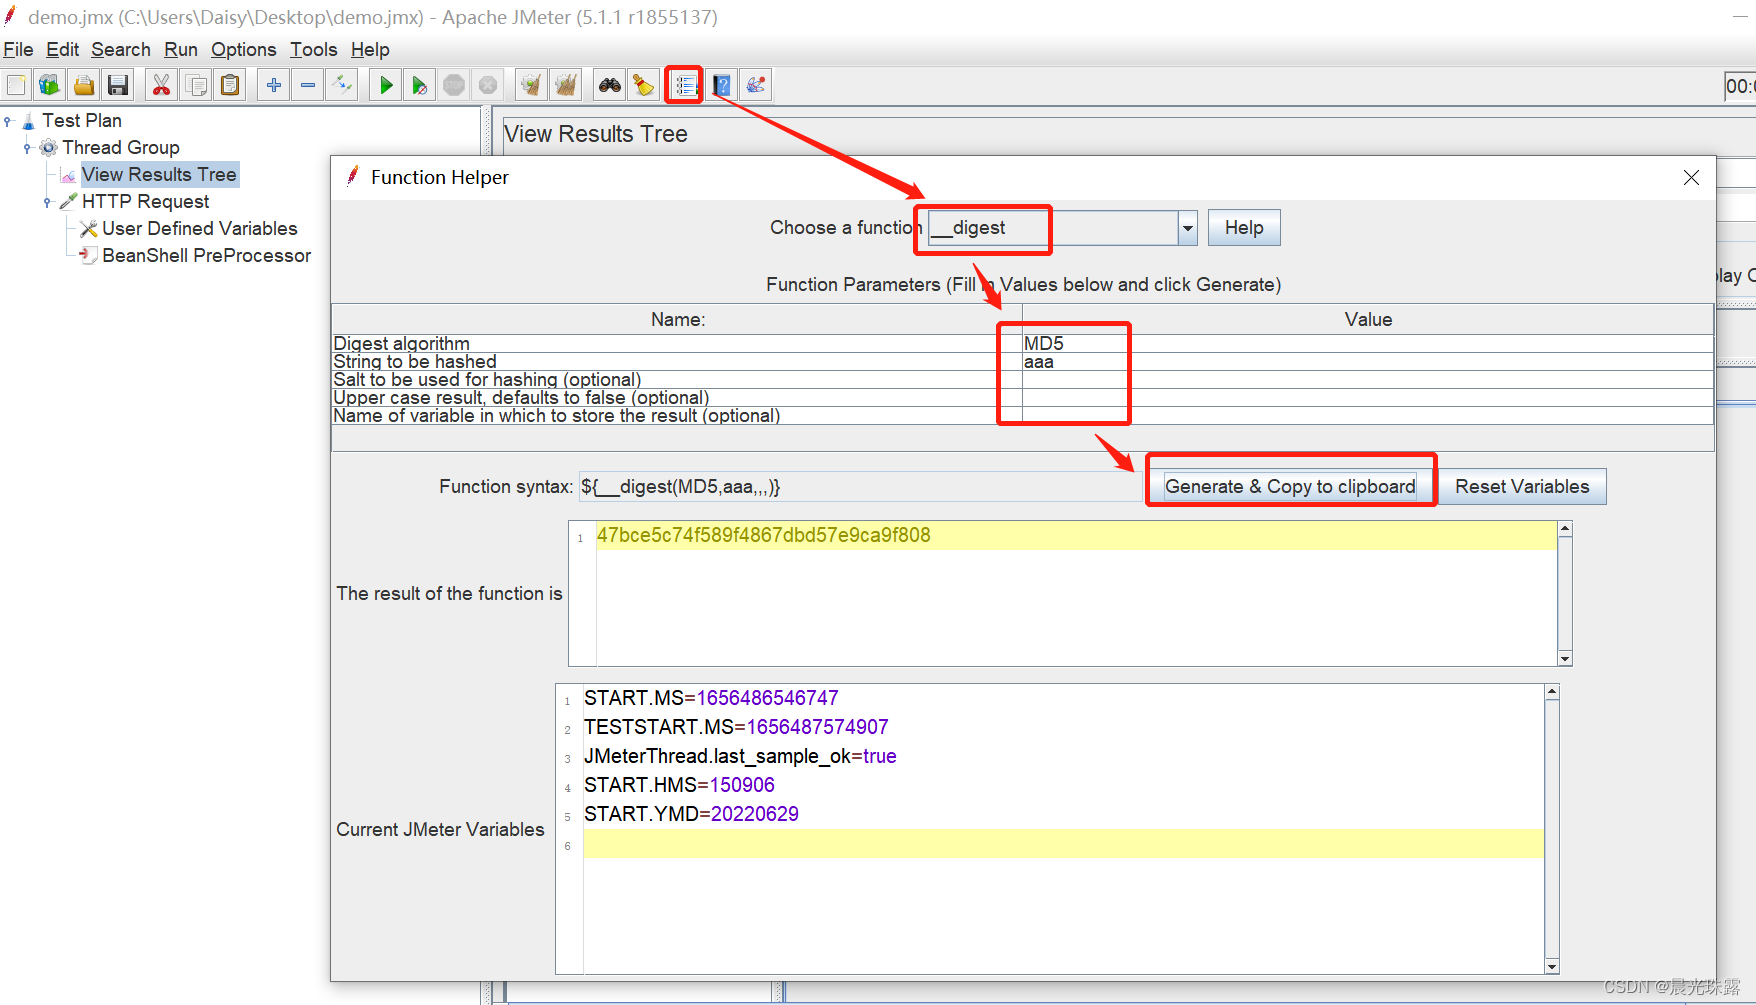Image resolution: width=1756 pixels, height=1005 pixels.
Task: Click the Reset Variables button
Action: coord(1521,486)
